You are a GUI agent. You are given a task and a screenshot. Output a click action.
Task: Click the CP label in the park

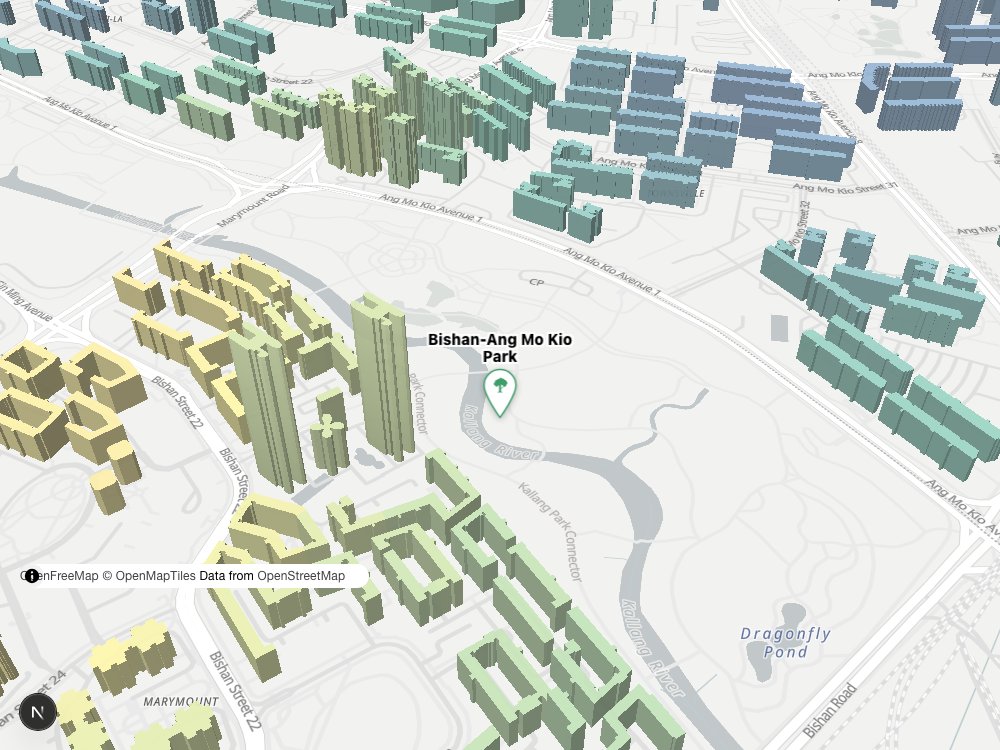click(536, 281)
